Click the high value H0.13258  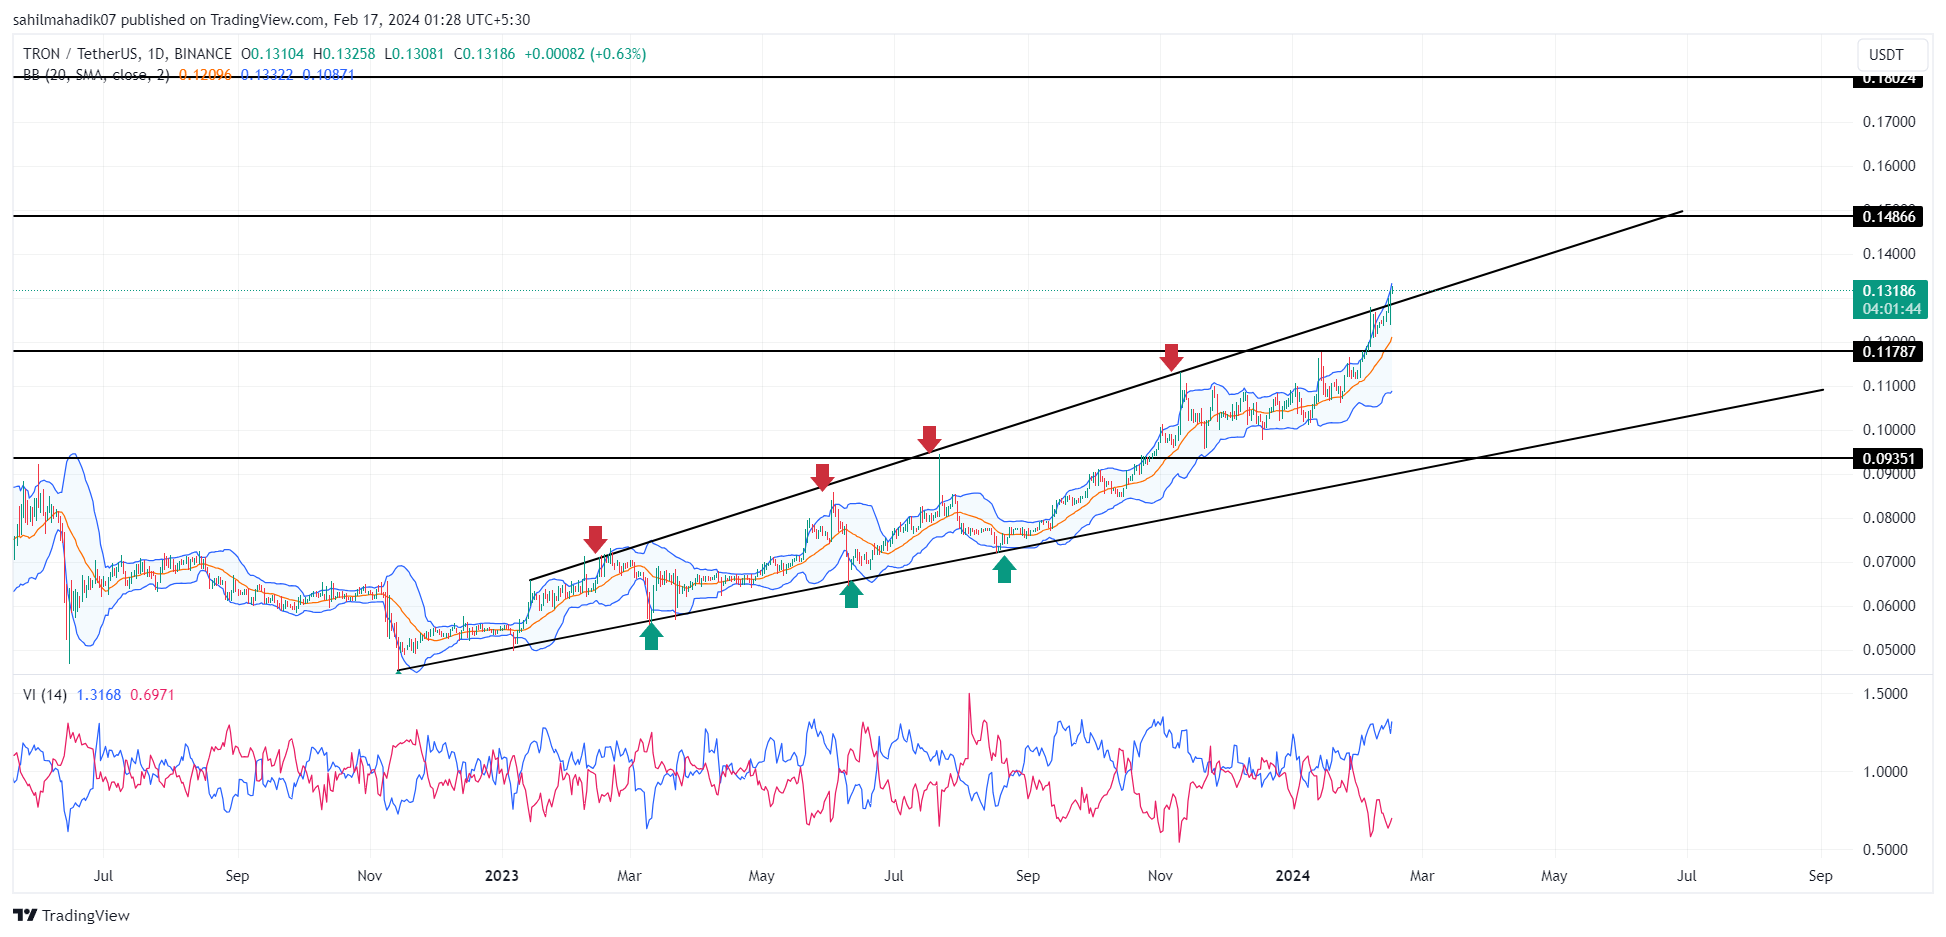click(344, 54)
